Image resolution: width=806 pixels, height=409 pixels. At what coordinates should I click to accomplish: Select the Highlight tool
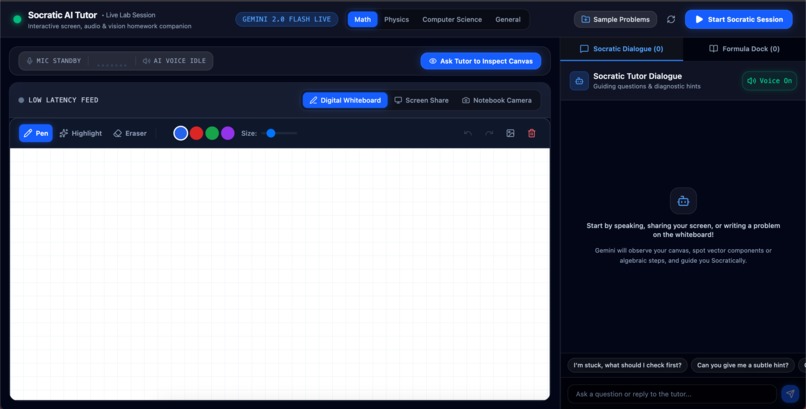pyautogui.click(x=81, y=133)
